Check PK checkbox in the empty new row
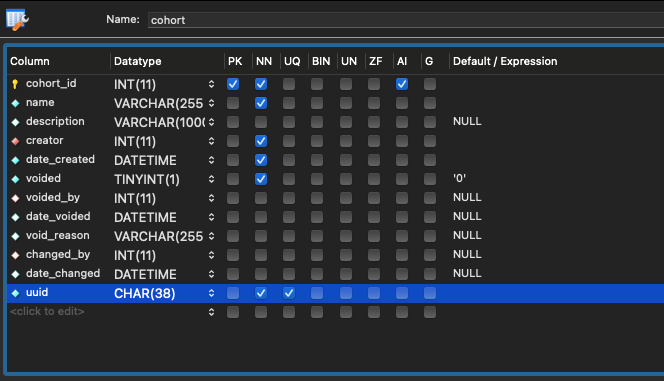Viewport: 664px width, 381px height. pyautogui.click(x=233, y=312)
